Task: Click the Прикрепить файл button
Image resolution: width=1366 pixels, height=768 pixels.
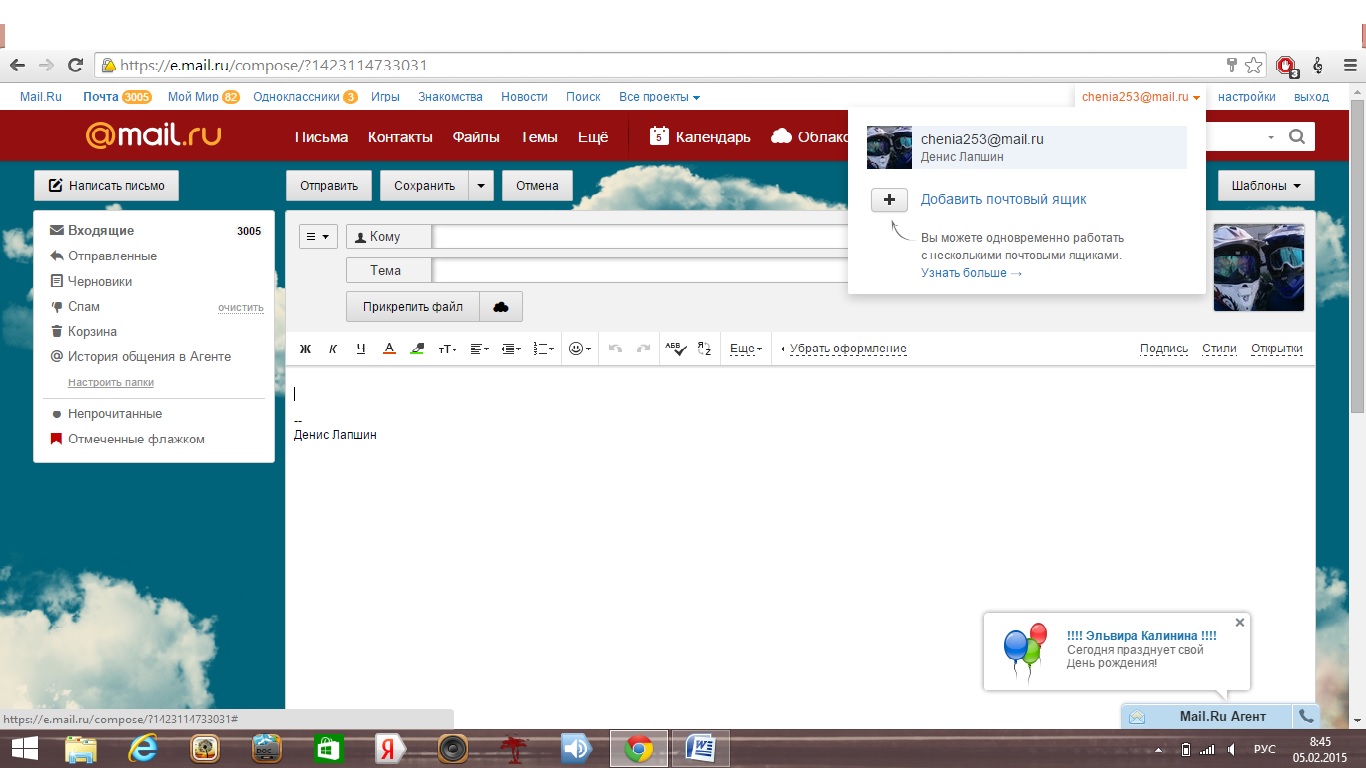Action: pos(413,307)
